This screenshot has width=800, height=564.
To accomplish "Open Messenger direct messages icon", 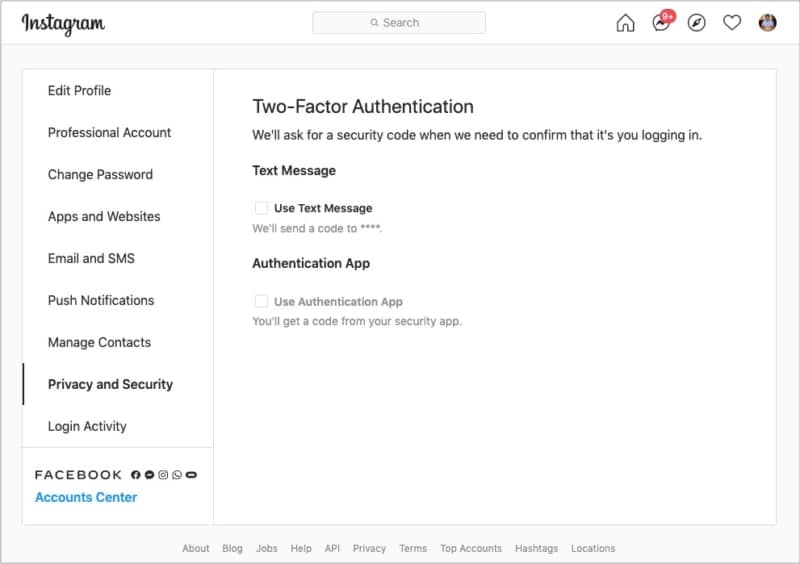I will [662, 22].
